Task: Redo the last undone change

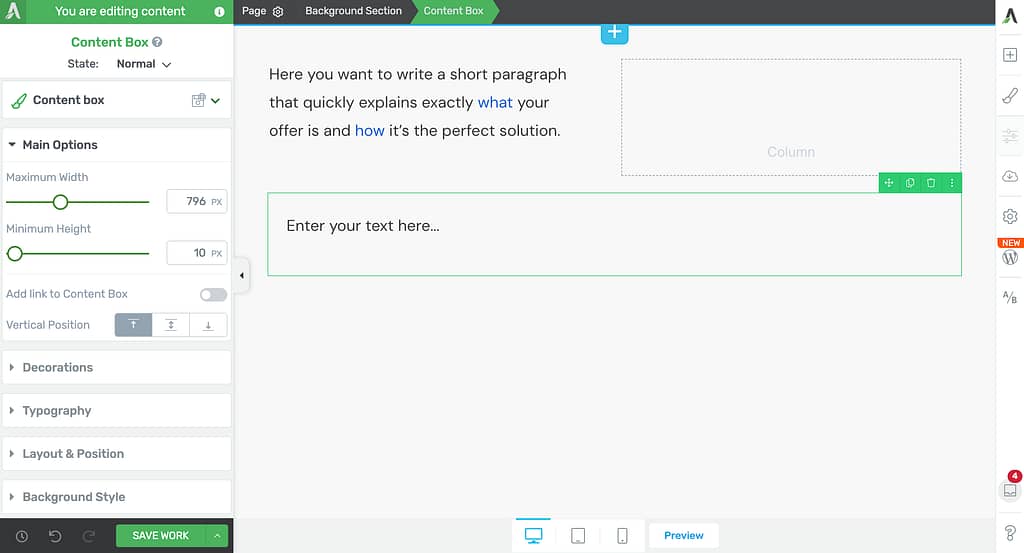Action: [x=89, y=536]
